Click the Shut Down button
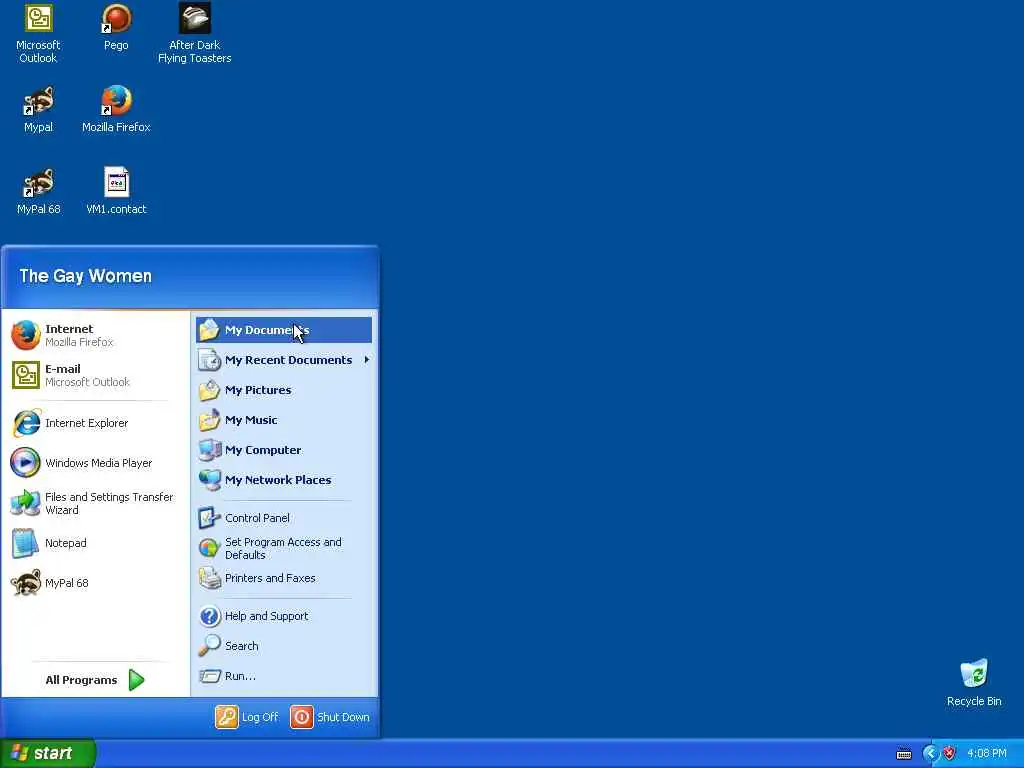 [x=330, y=717]
